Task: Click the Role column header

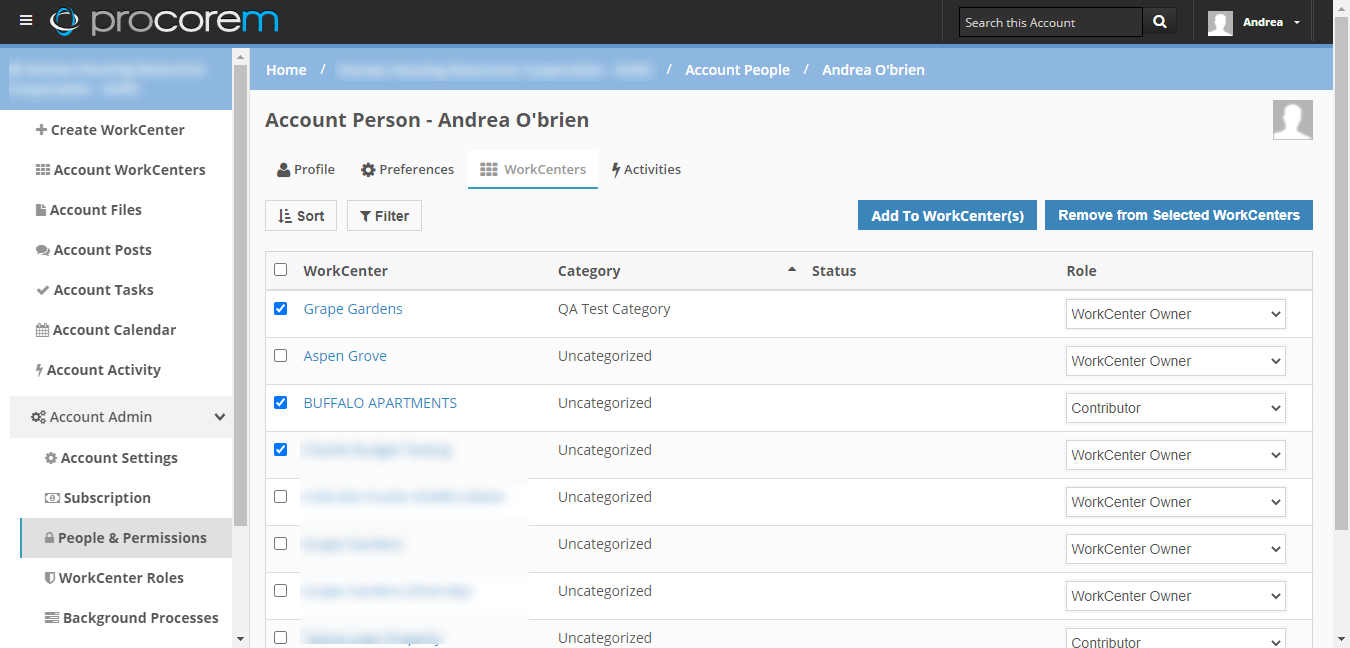Action: pyautogui.click(x=1081, y=271)
